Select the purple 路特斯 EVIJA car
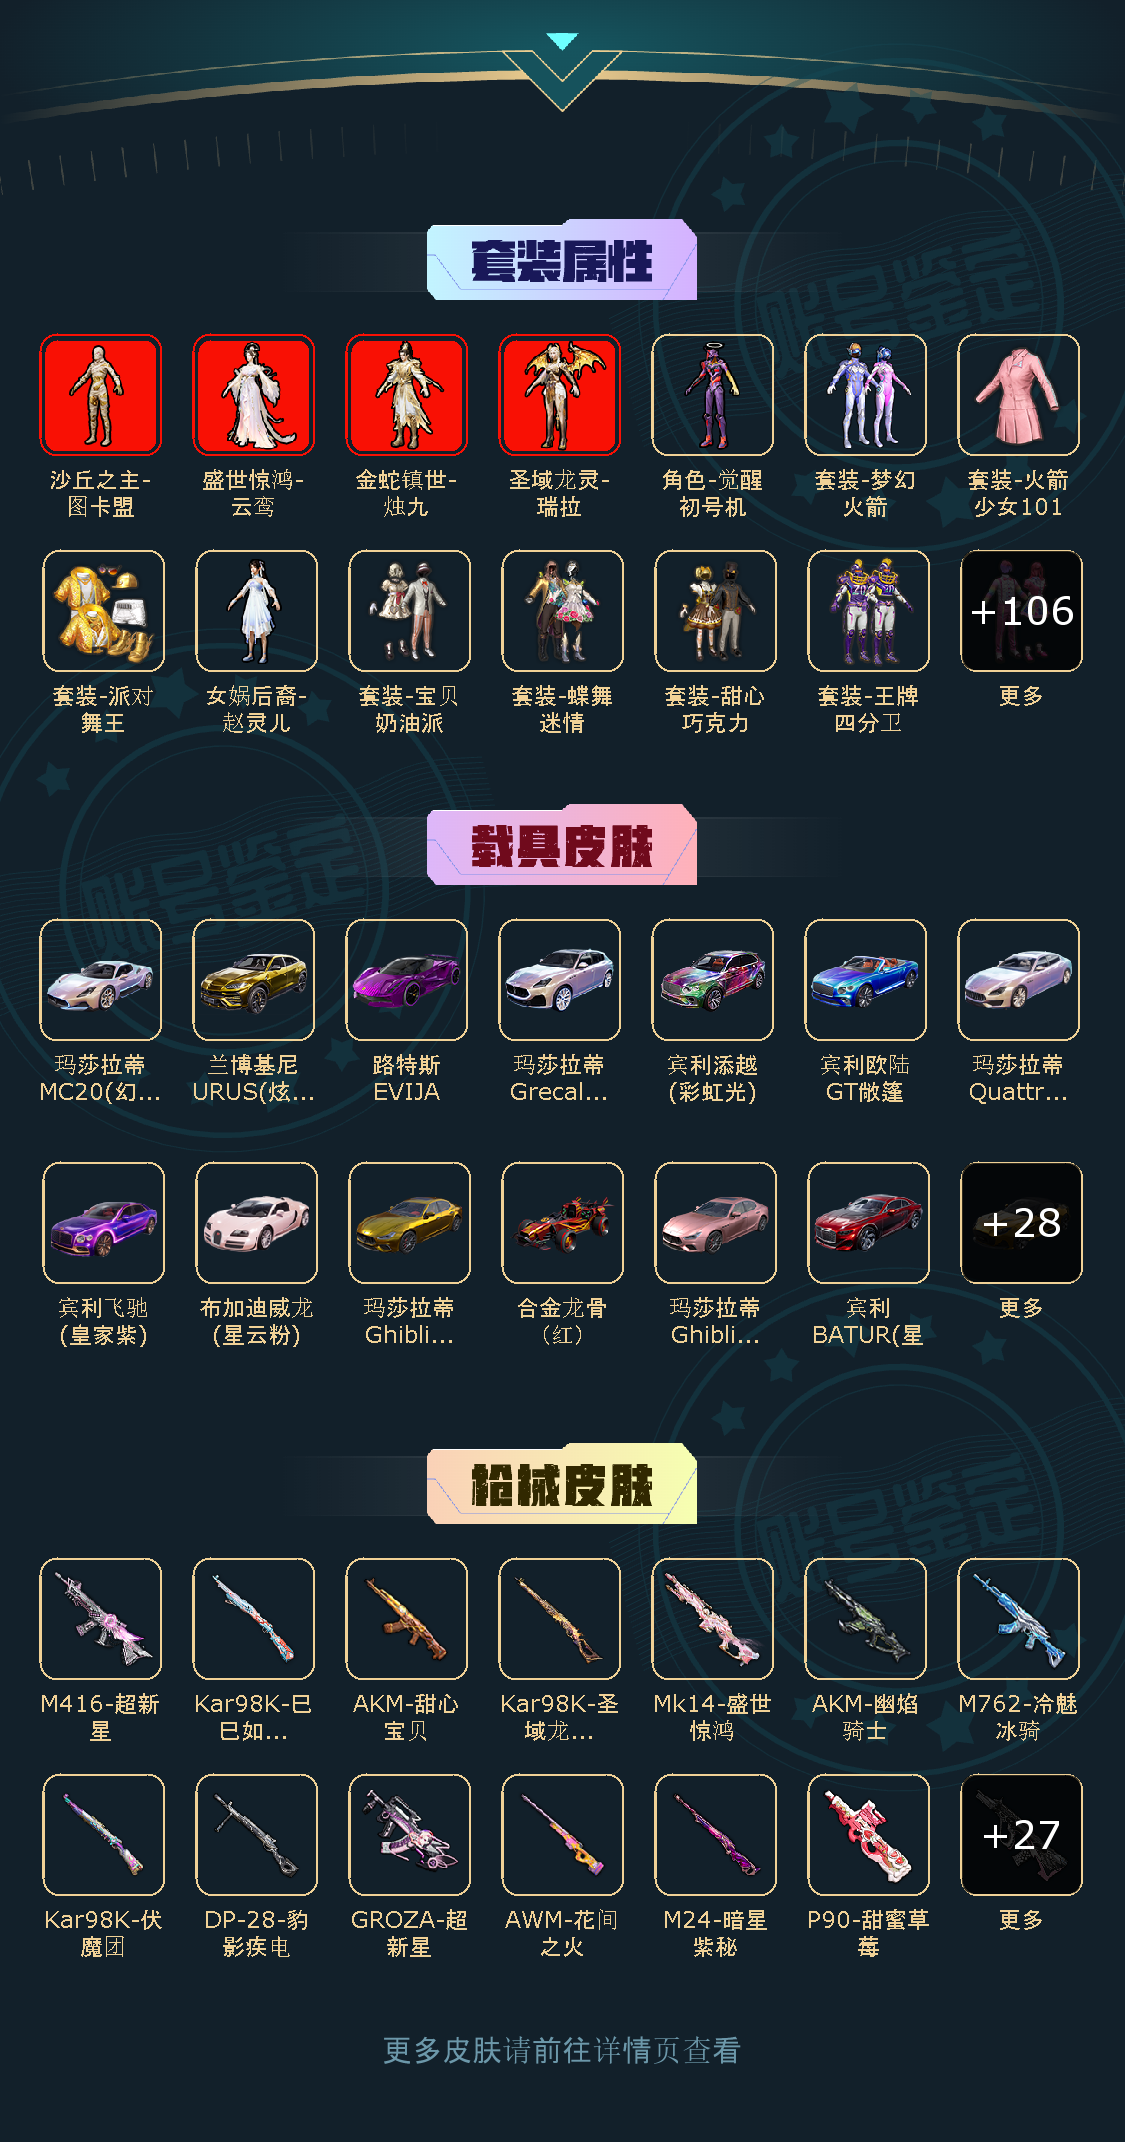This screenshot has width=1125, height=2142. [406, 980]
